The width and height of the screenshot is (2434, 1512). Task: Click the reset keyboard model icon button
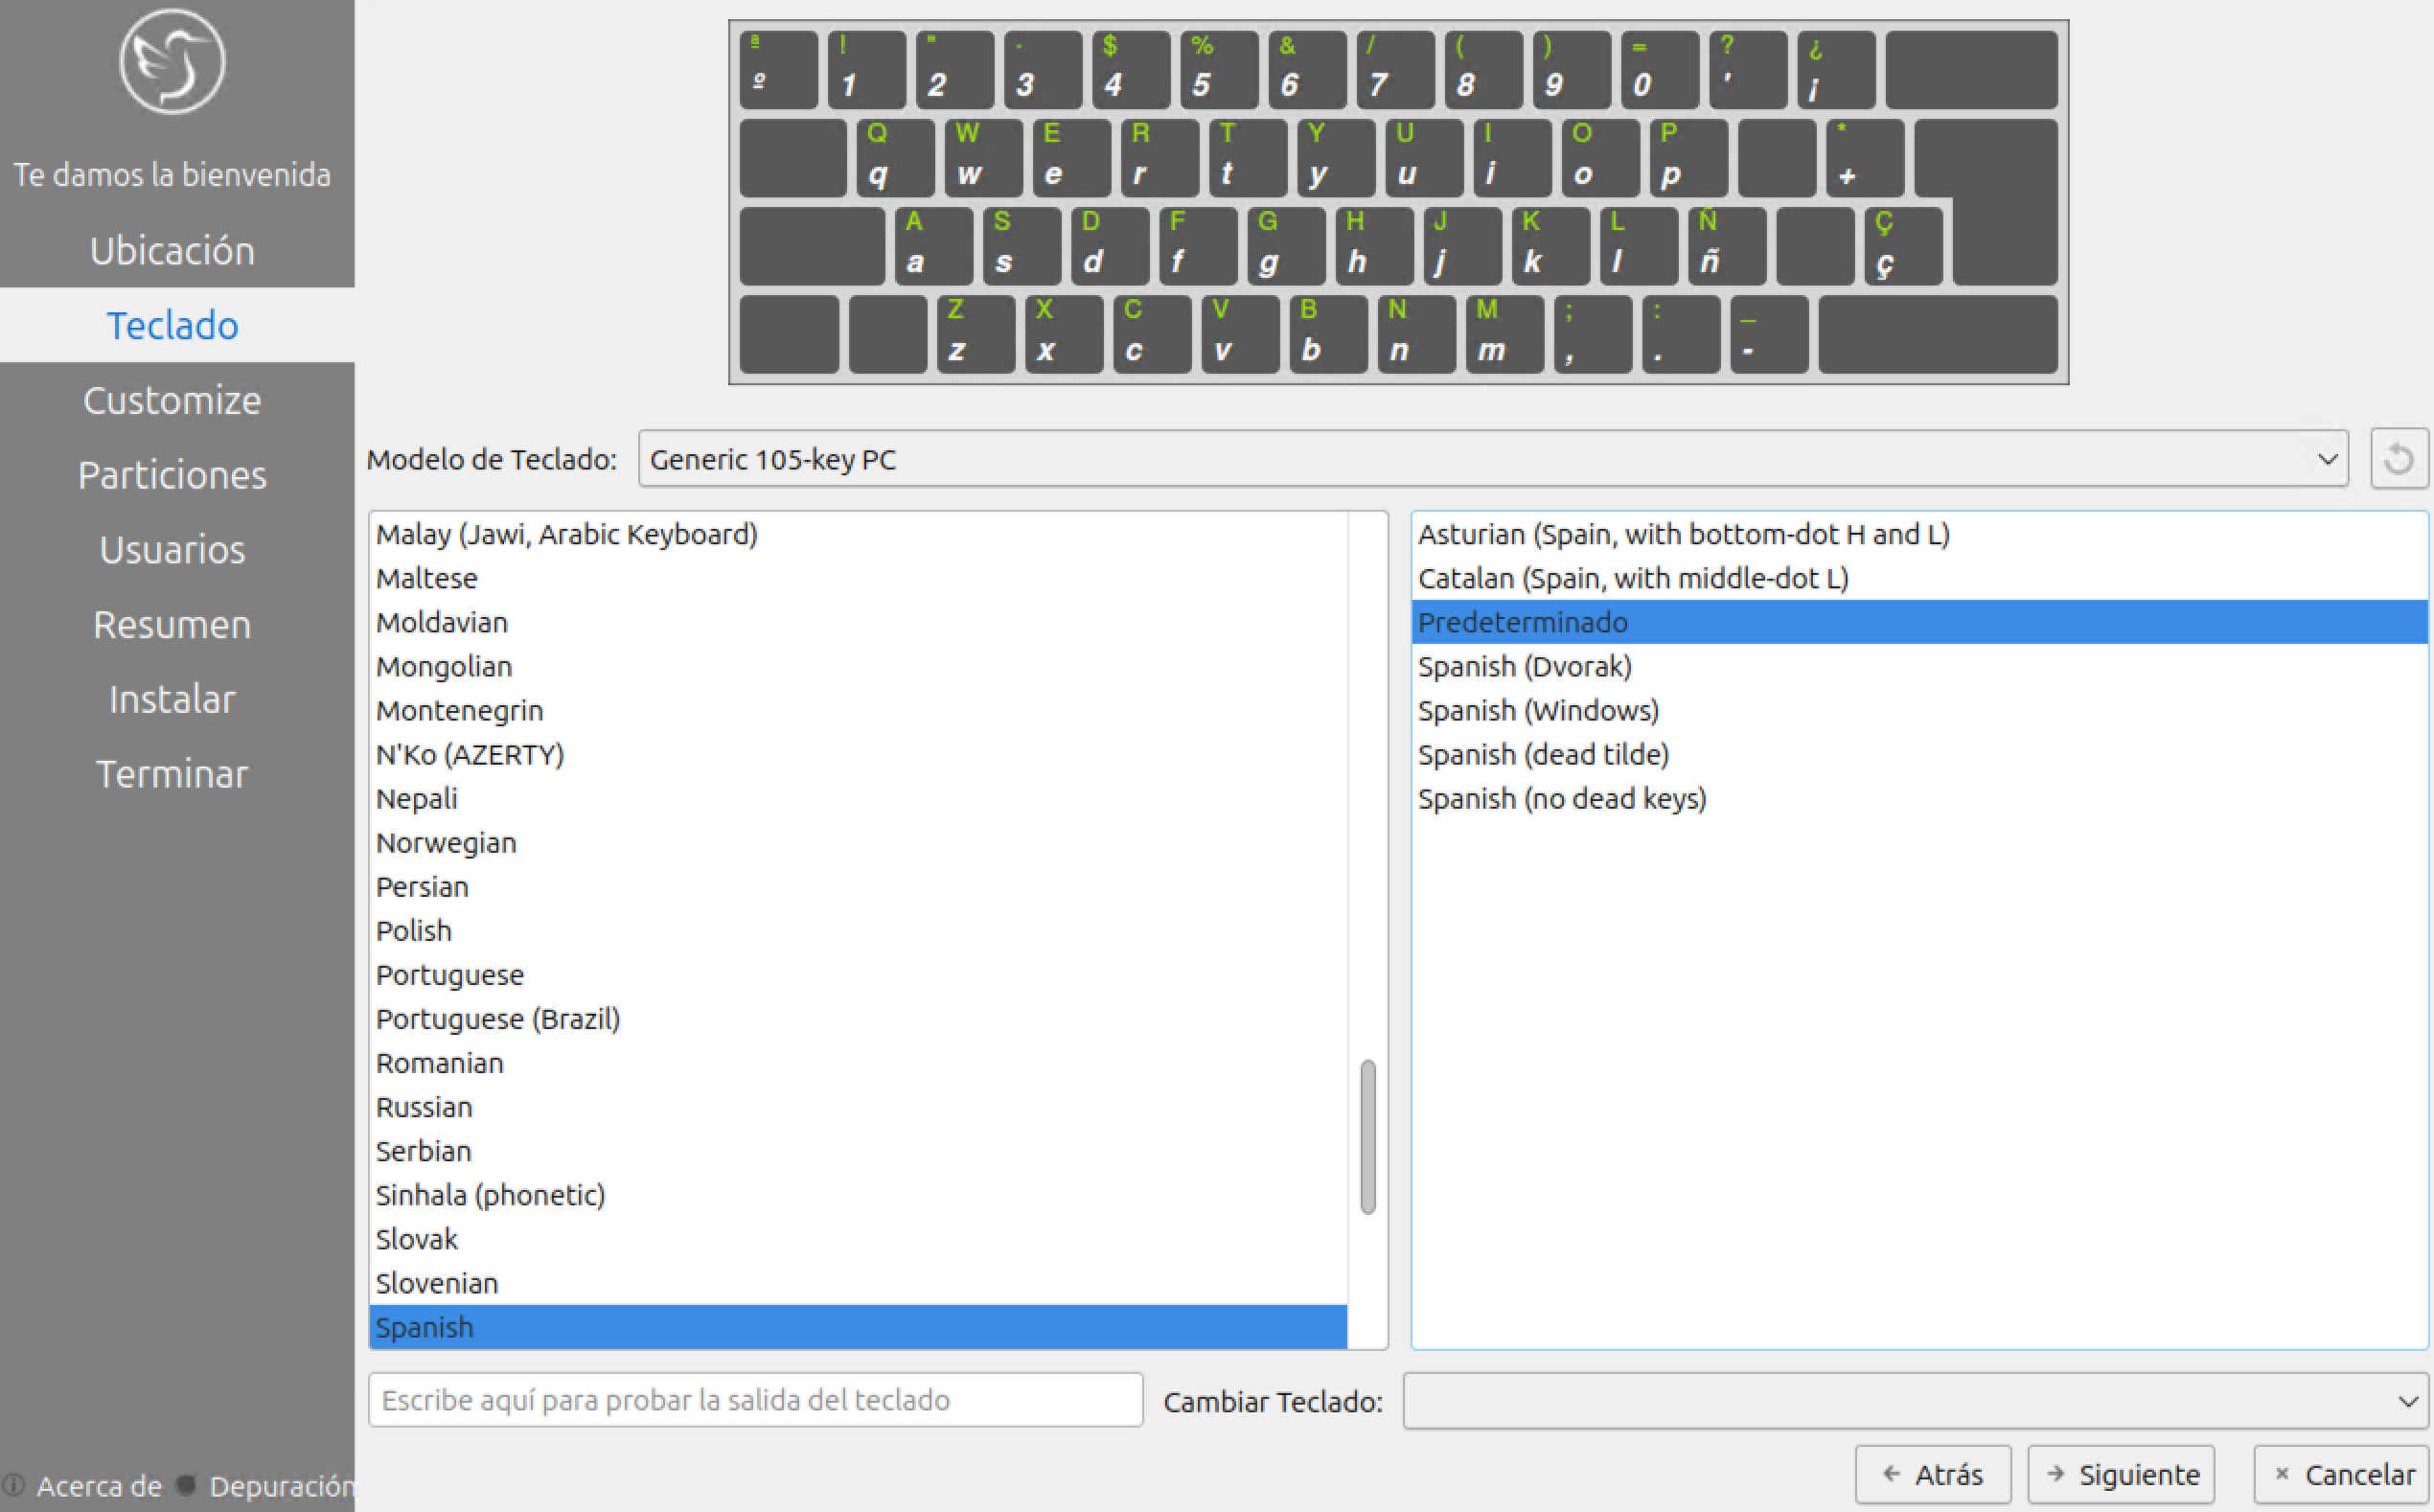(2398, 459)
